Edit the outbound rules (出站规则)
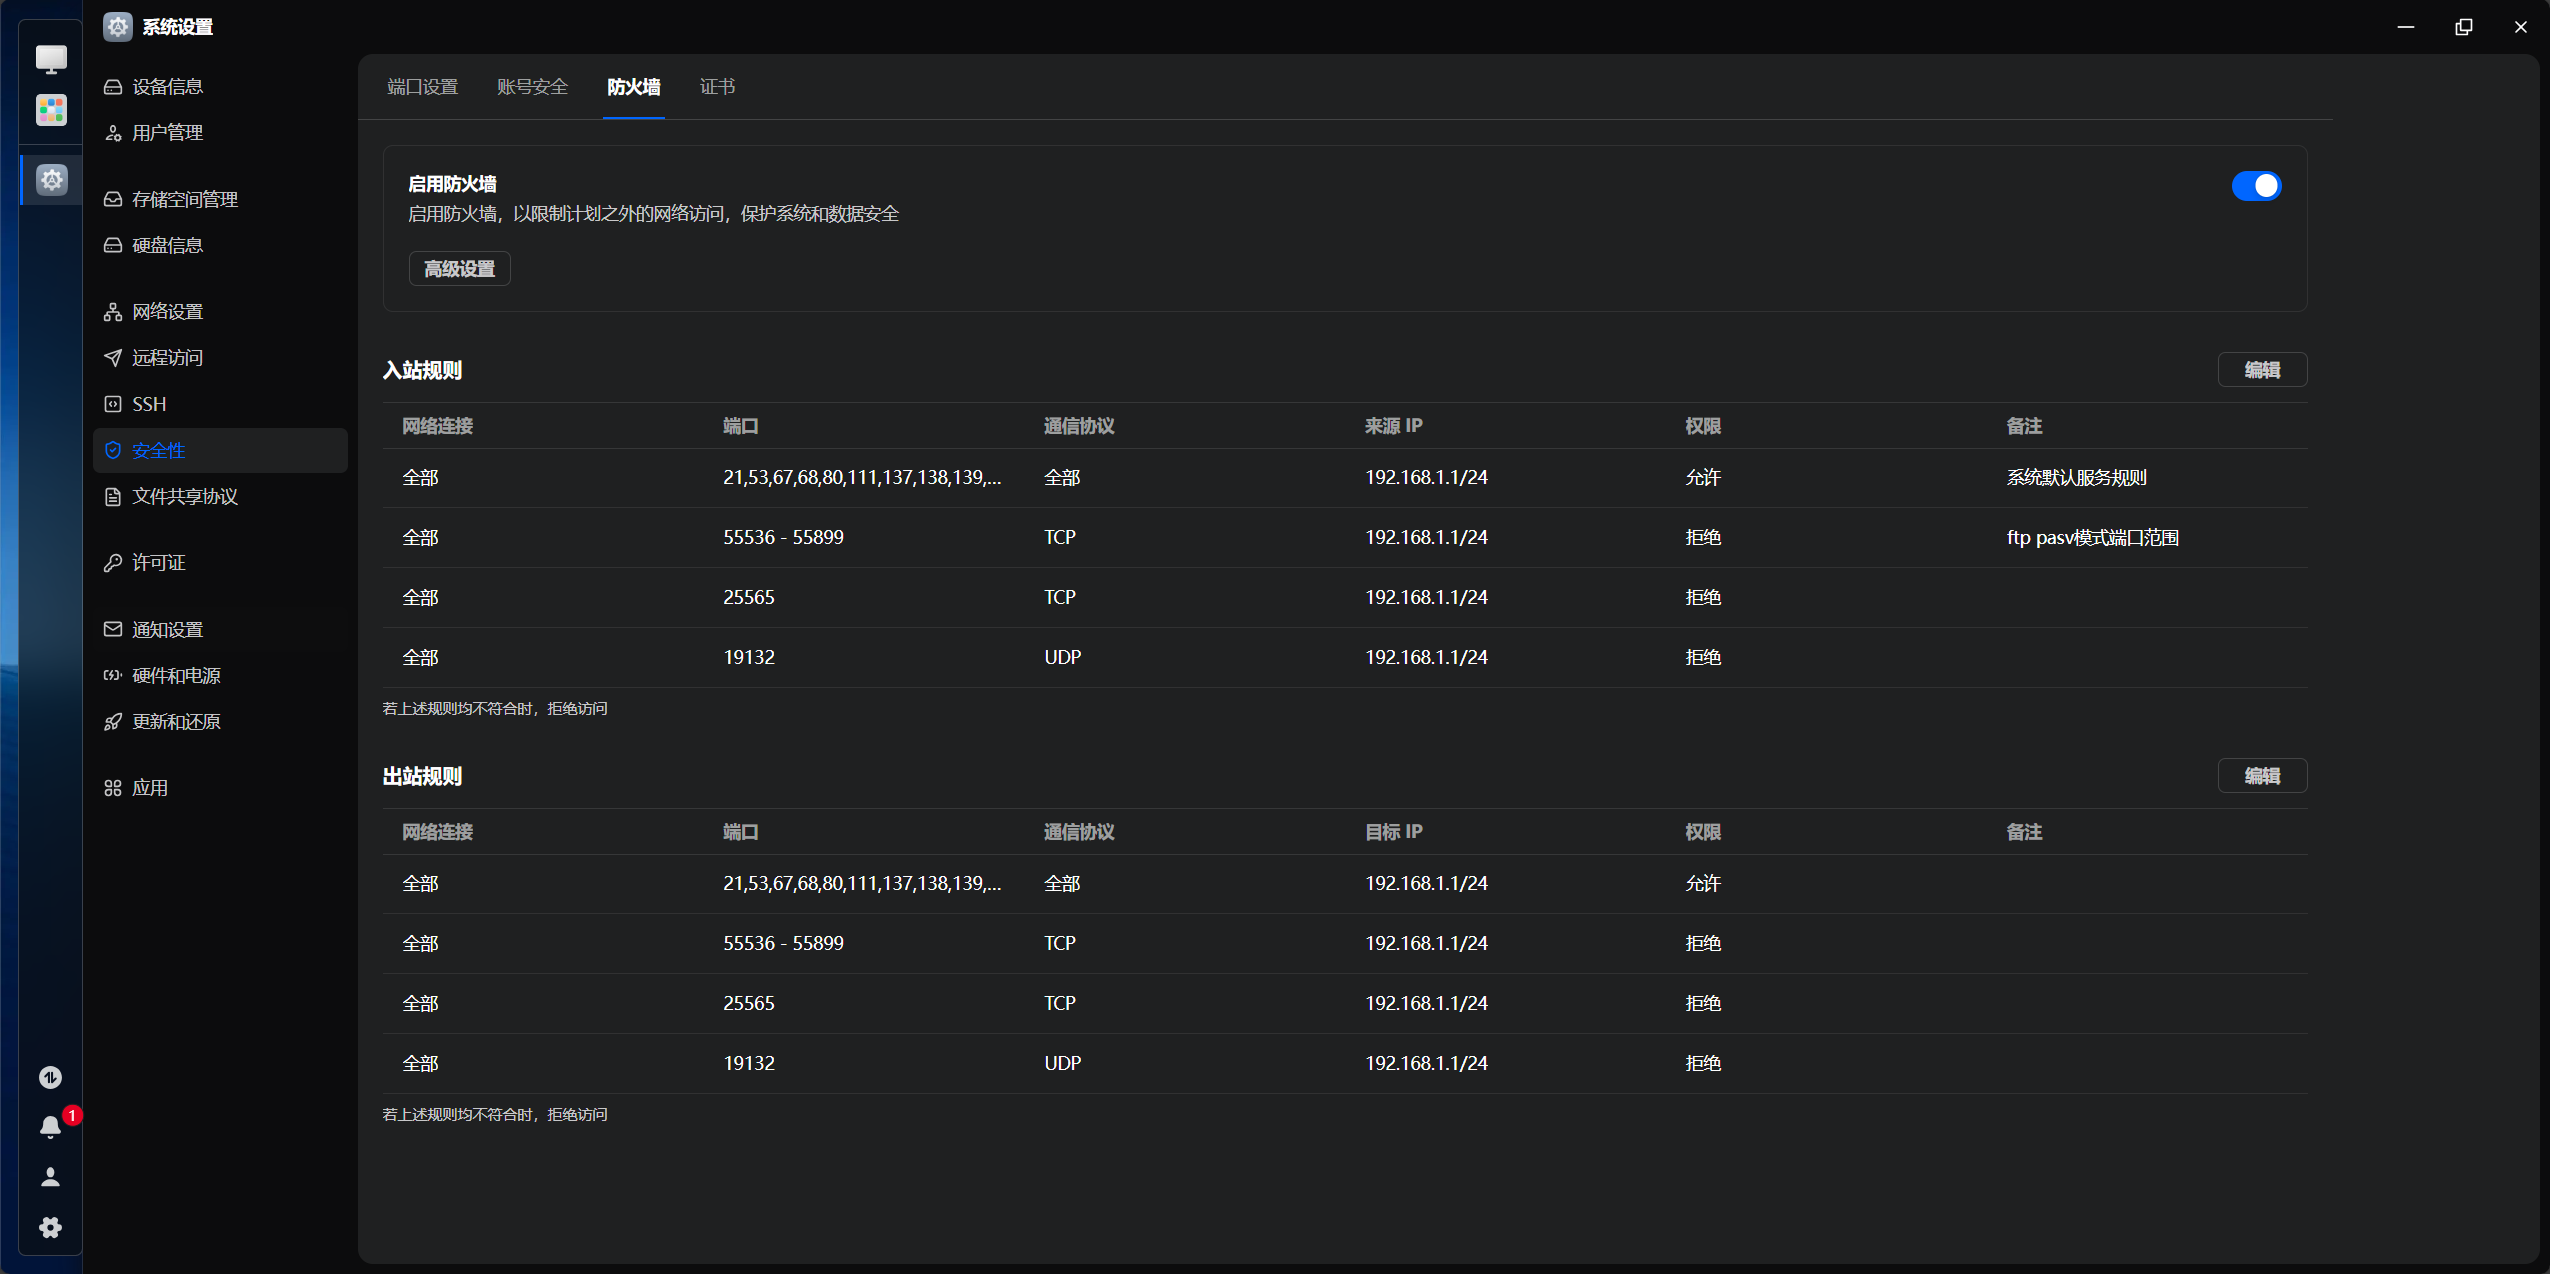 click(2262, 776)
